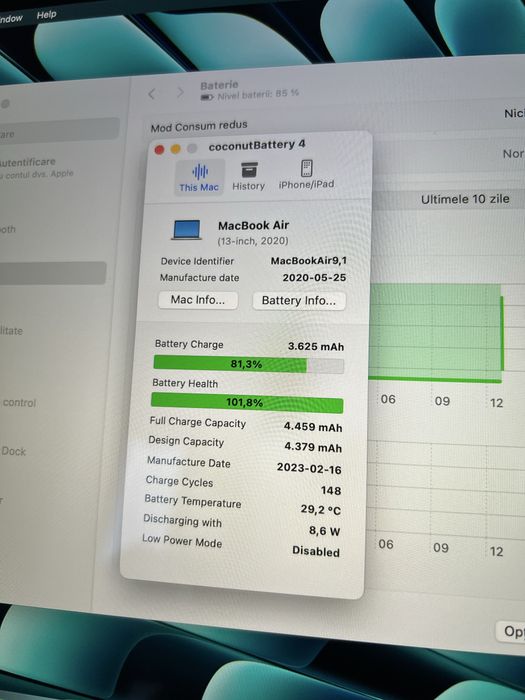The width and height of the screenshot is (525, 700).
Task: Click the Ultimele 10 zile tab in Settings
Action: [x=465, y=199]
